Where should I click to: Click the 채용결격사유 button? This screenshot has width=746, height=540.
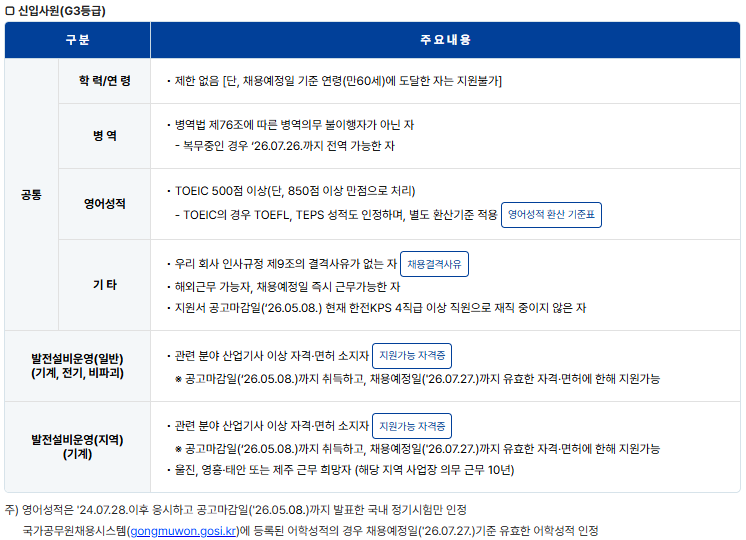(x=434, y=264)
